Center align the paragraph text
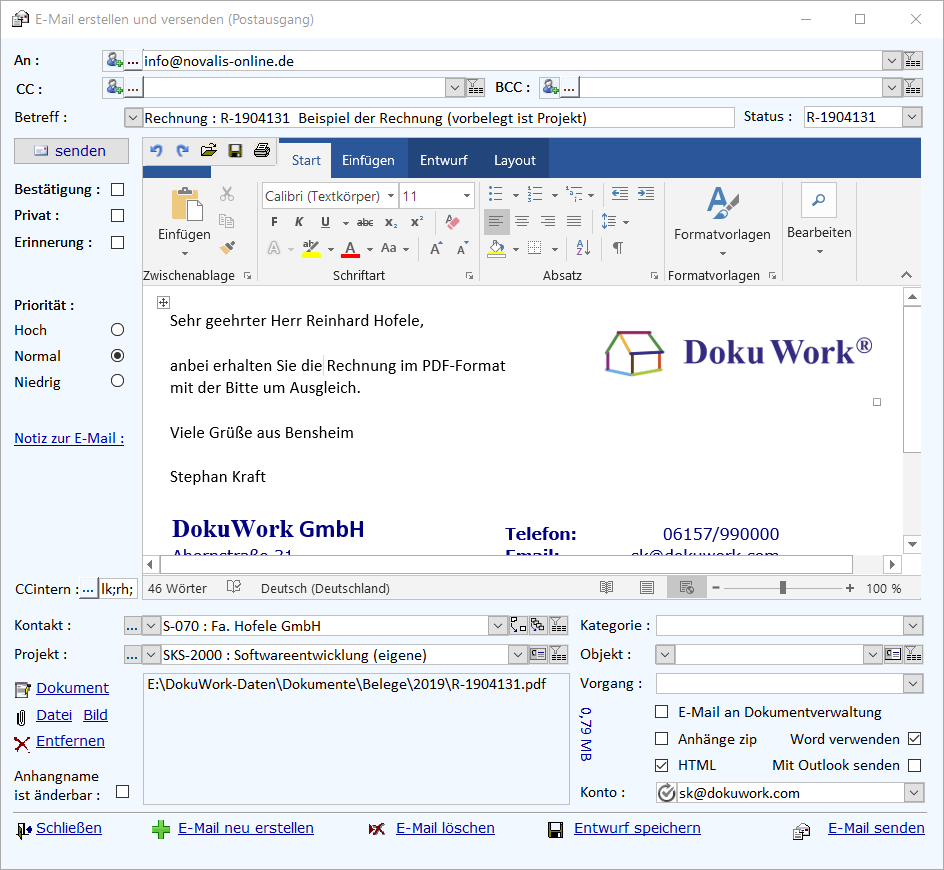944x870 pixels. (522, 222)
